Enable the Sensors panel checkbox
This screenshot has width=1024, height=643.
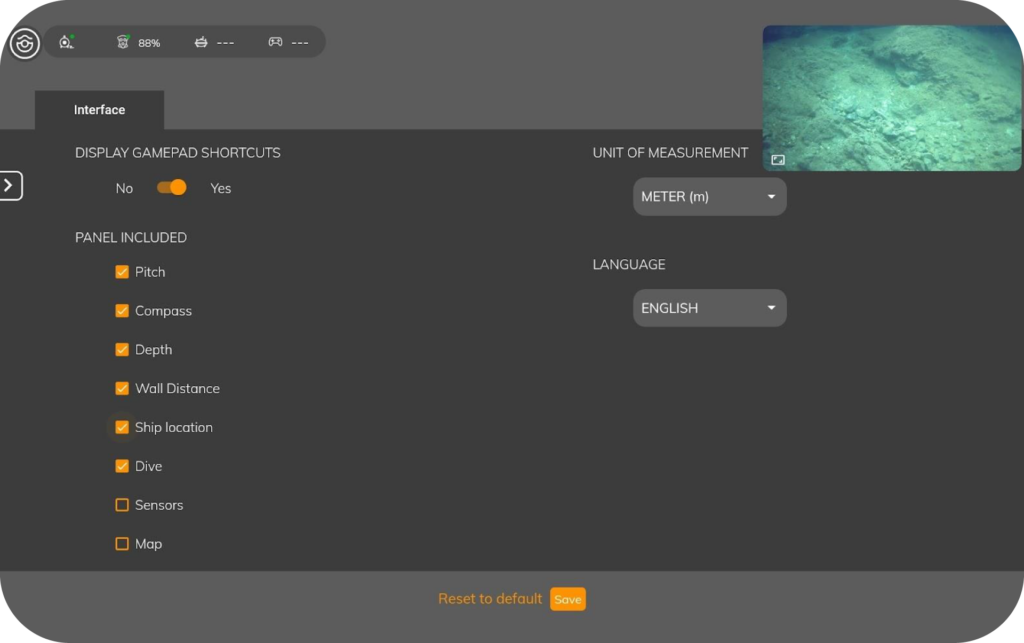[x=122, y=505]
